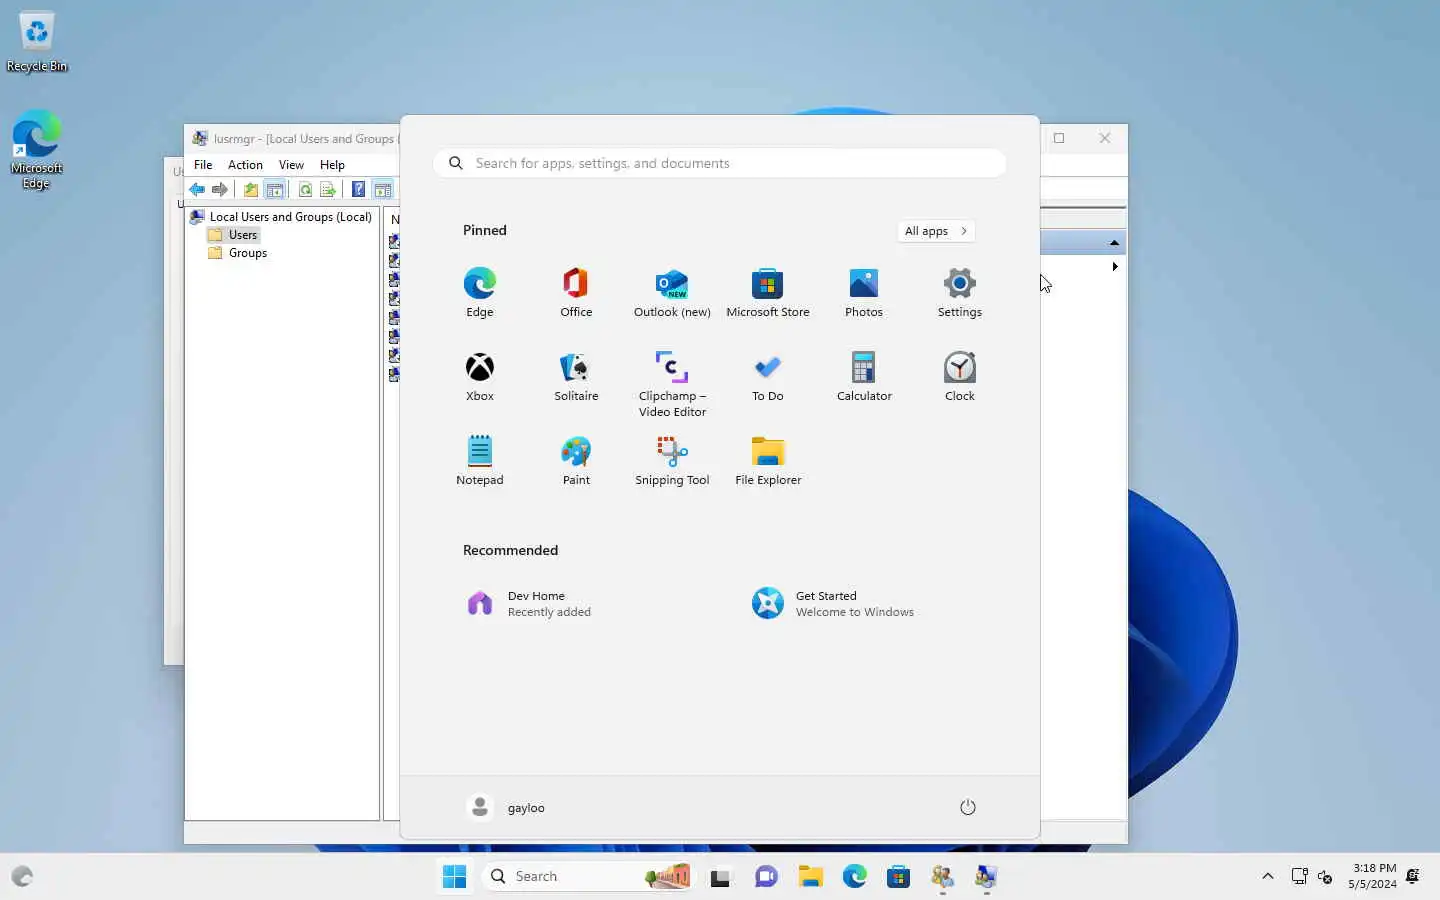Open the View menu in lusrmgr
1440x900 pixels.
pos(291,165)
